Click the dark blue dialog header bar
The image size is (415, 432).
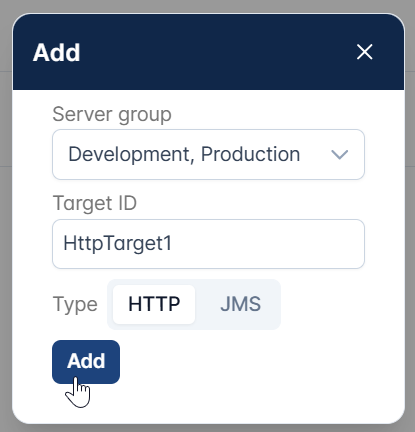[x=208, y=52]
